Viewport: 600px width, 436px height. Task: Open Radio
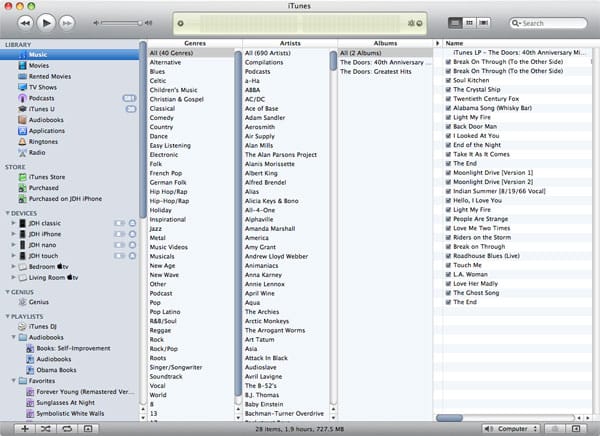point(37,152)
